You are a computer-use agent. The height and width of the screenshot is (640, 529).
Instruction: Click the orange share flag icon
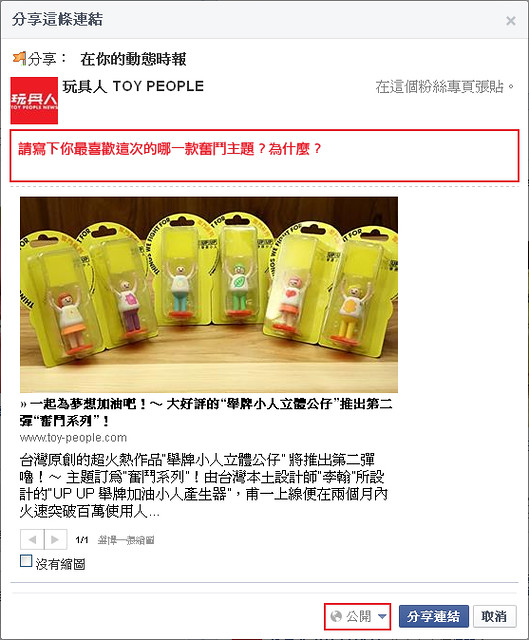click(19, 58)
